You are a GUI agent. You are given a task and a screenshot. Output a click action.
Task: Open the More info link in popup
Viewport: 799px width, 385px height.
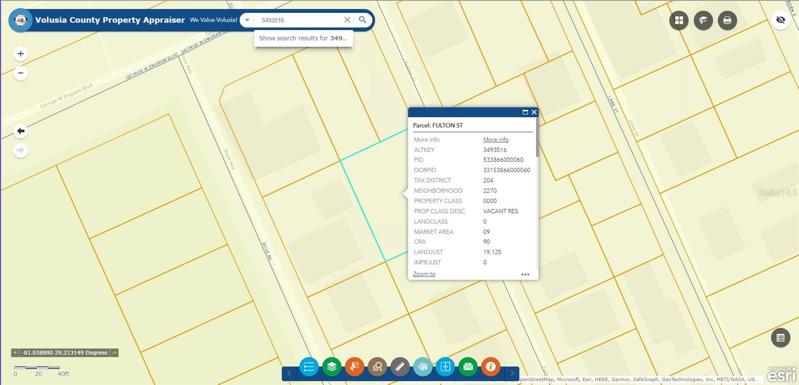tap(496, 140)
